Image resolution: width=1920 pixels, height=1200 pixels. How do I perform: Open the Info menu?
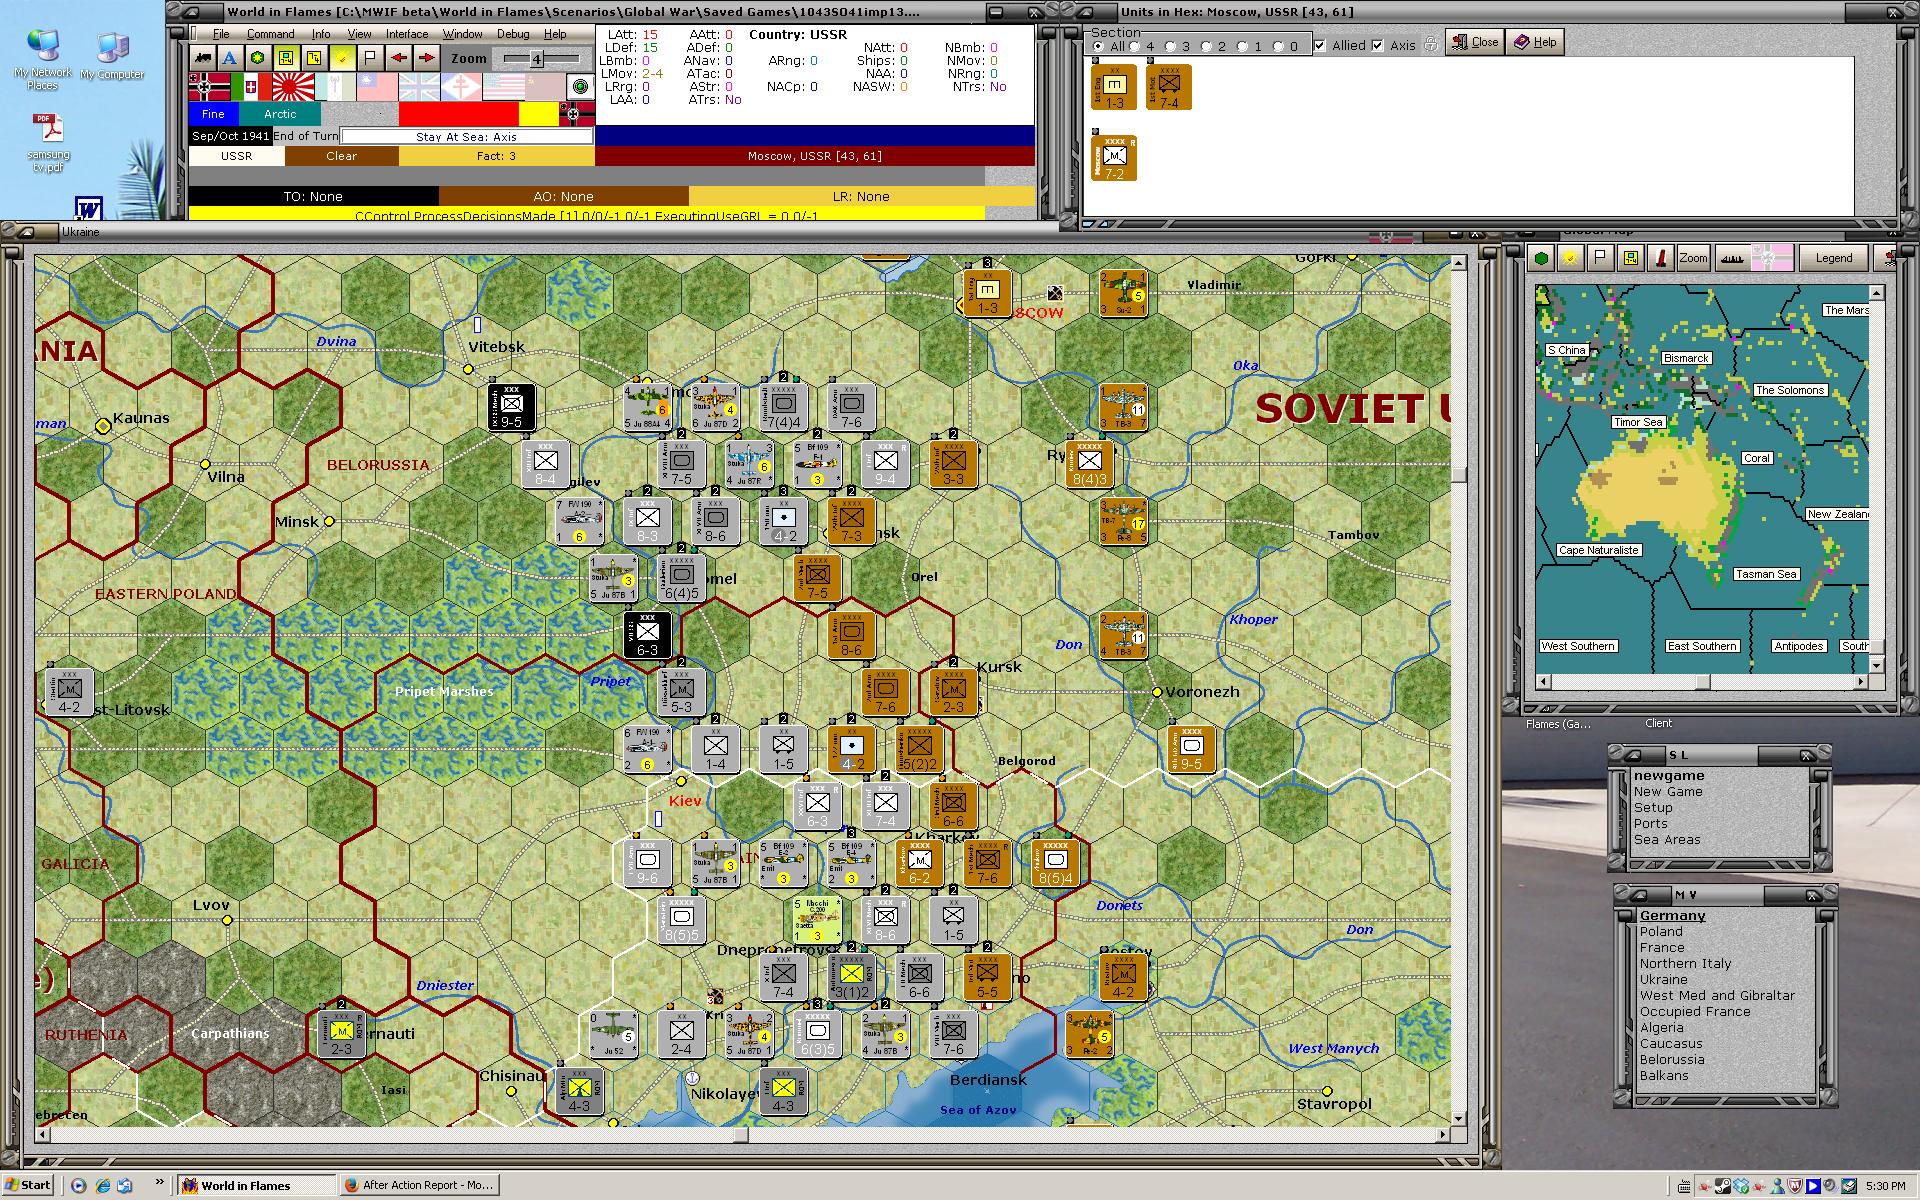321,34
